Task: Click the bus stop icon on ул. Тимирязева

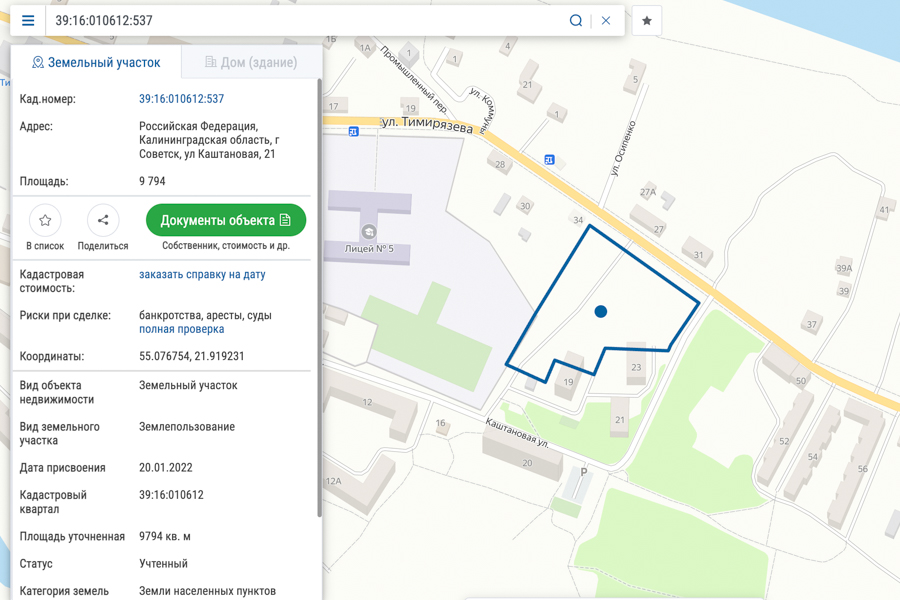Action: point(354,131)
